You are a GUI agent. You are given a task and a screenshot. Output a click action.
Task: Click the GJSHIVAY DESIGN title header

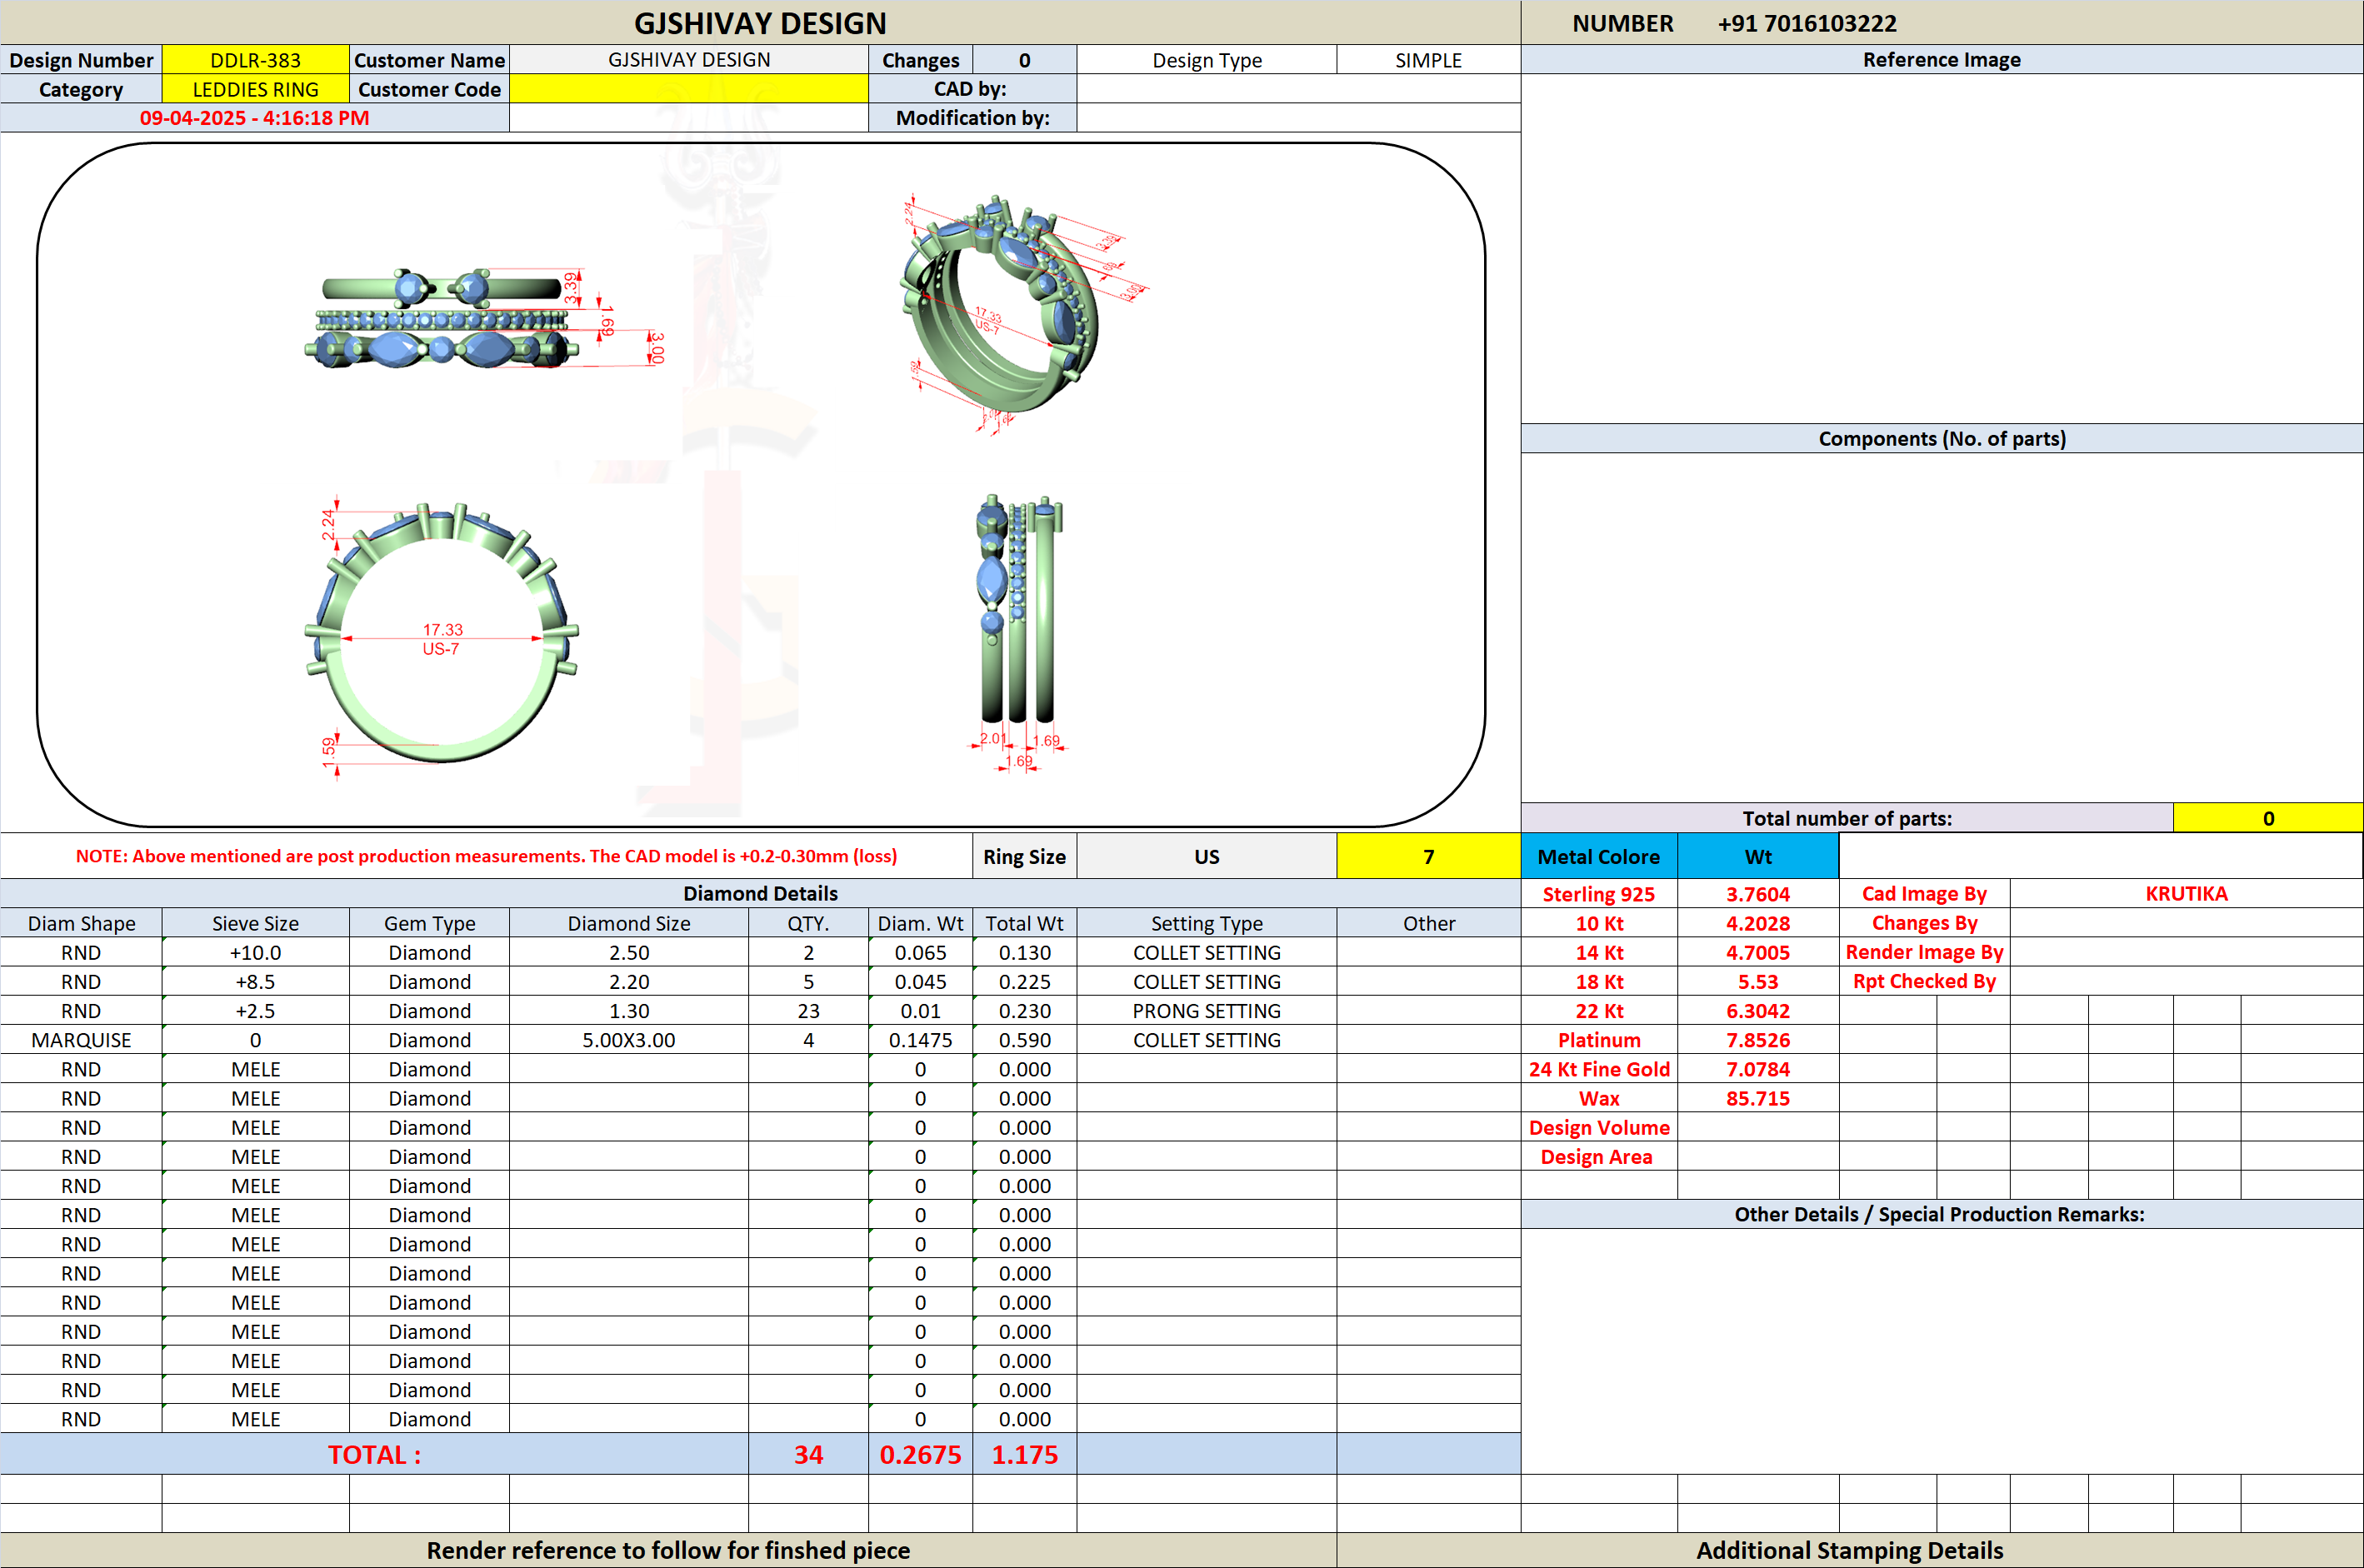pyautogui.click(x=760, y=23)
